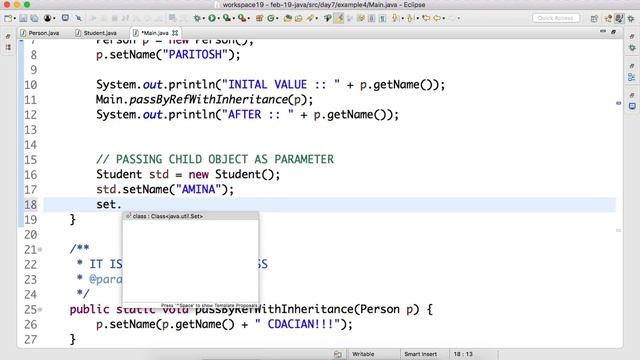Screen dimensions: 640x360
Task: Switch to Person.java editor tab
Action: coord(40,33)
